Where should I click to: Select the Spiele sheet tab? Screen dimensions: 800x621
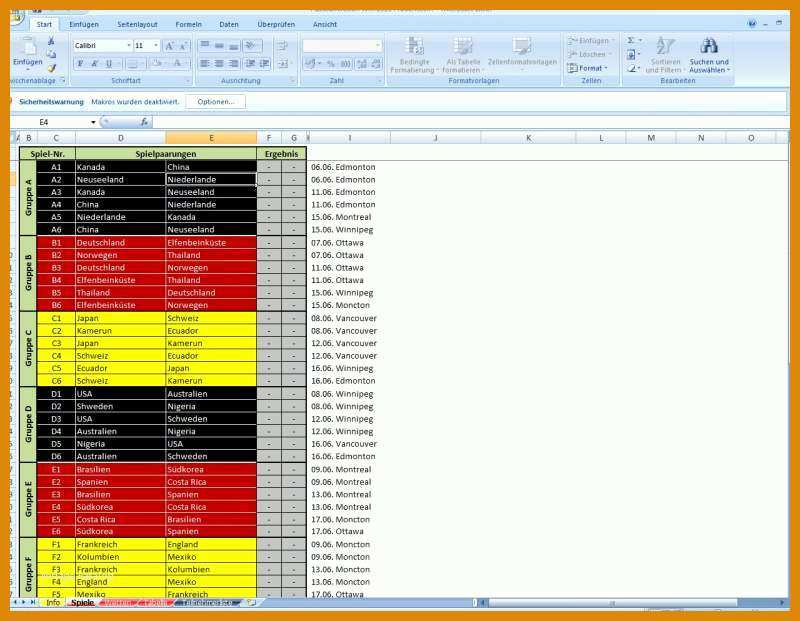82,603
